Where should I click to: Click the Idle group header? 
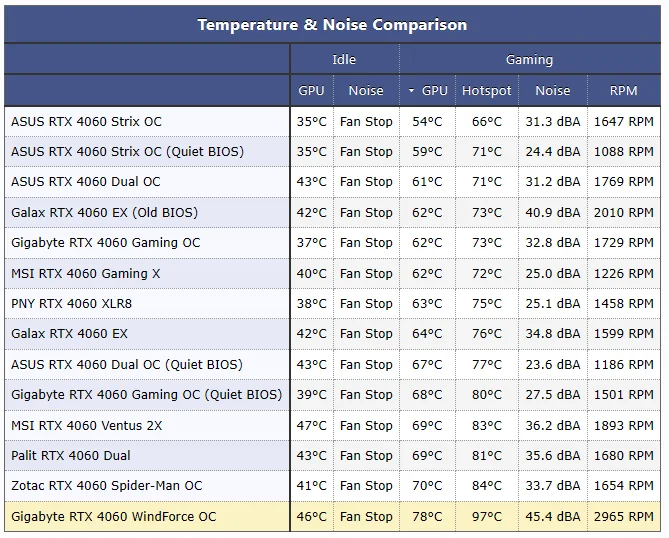[344, 60]
